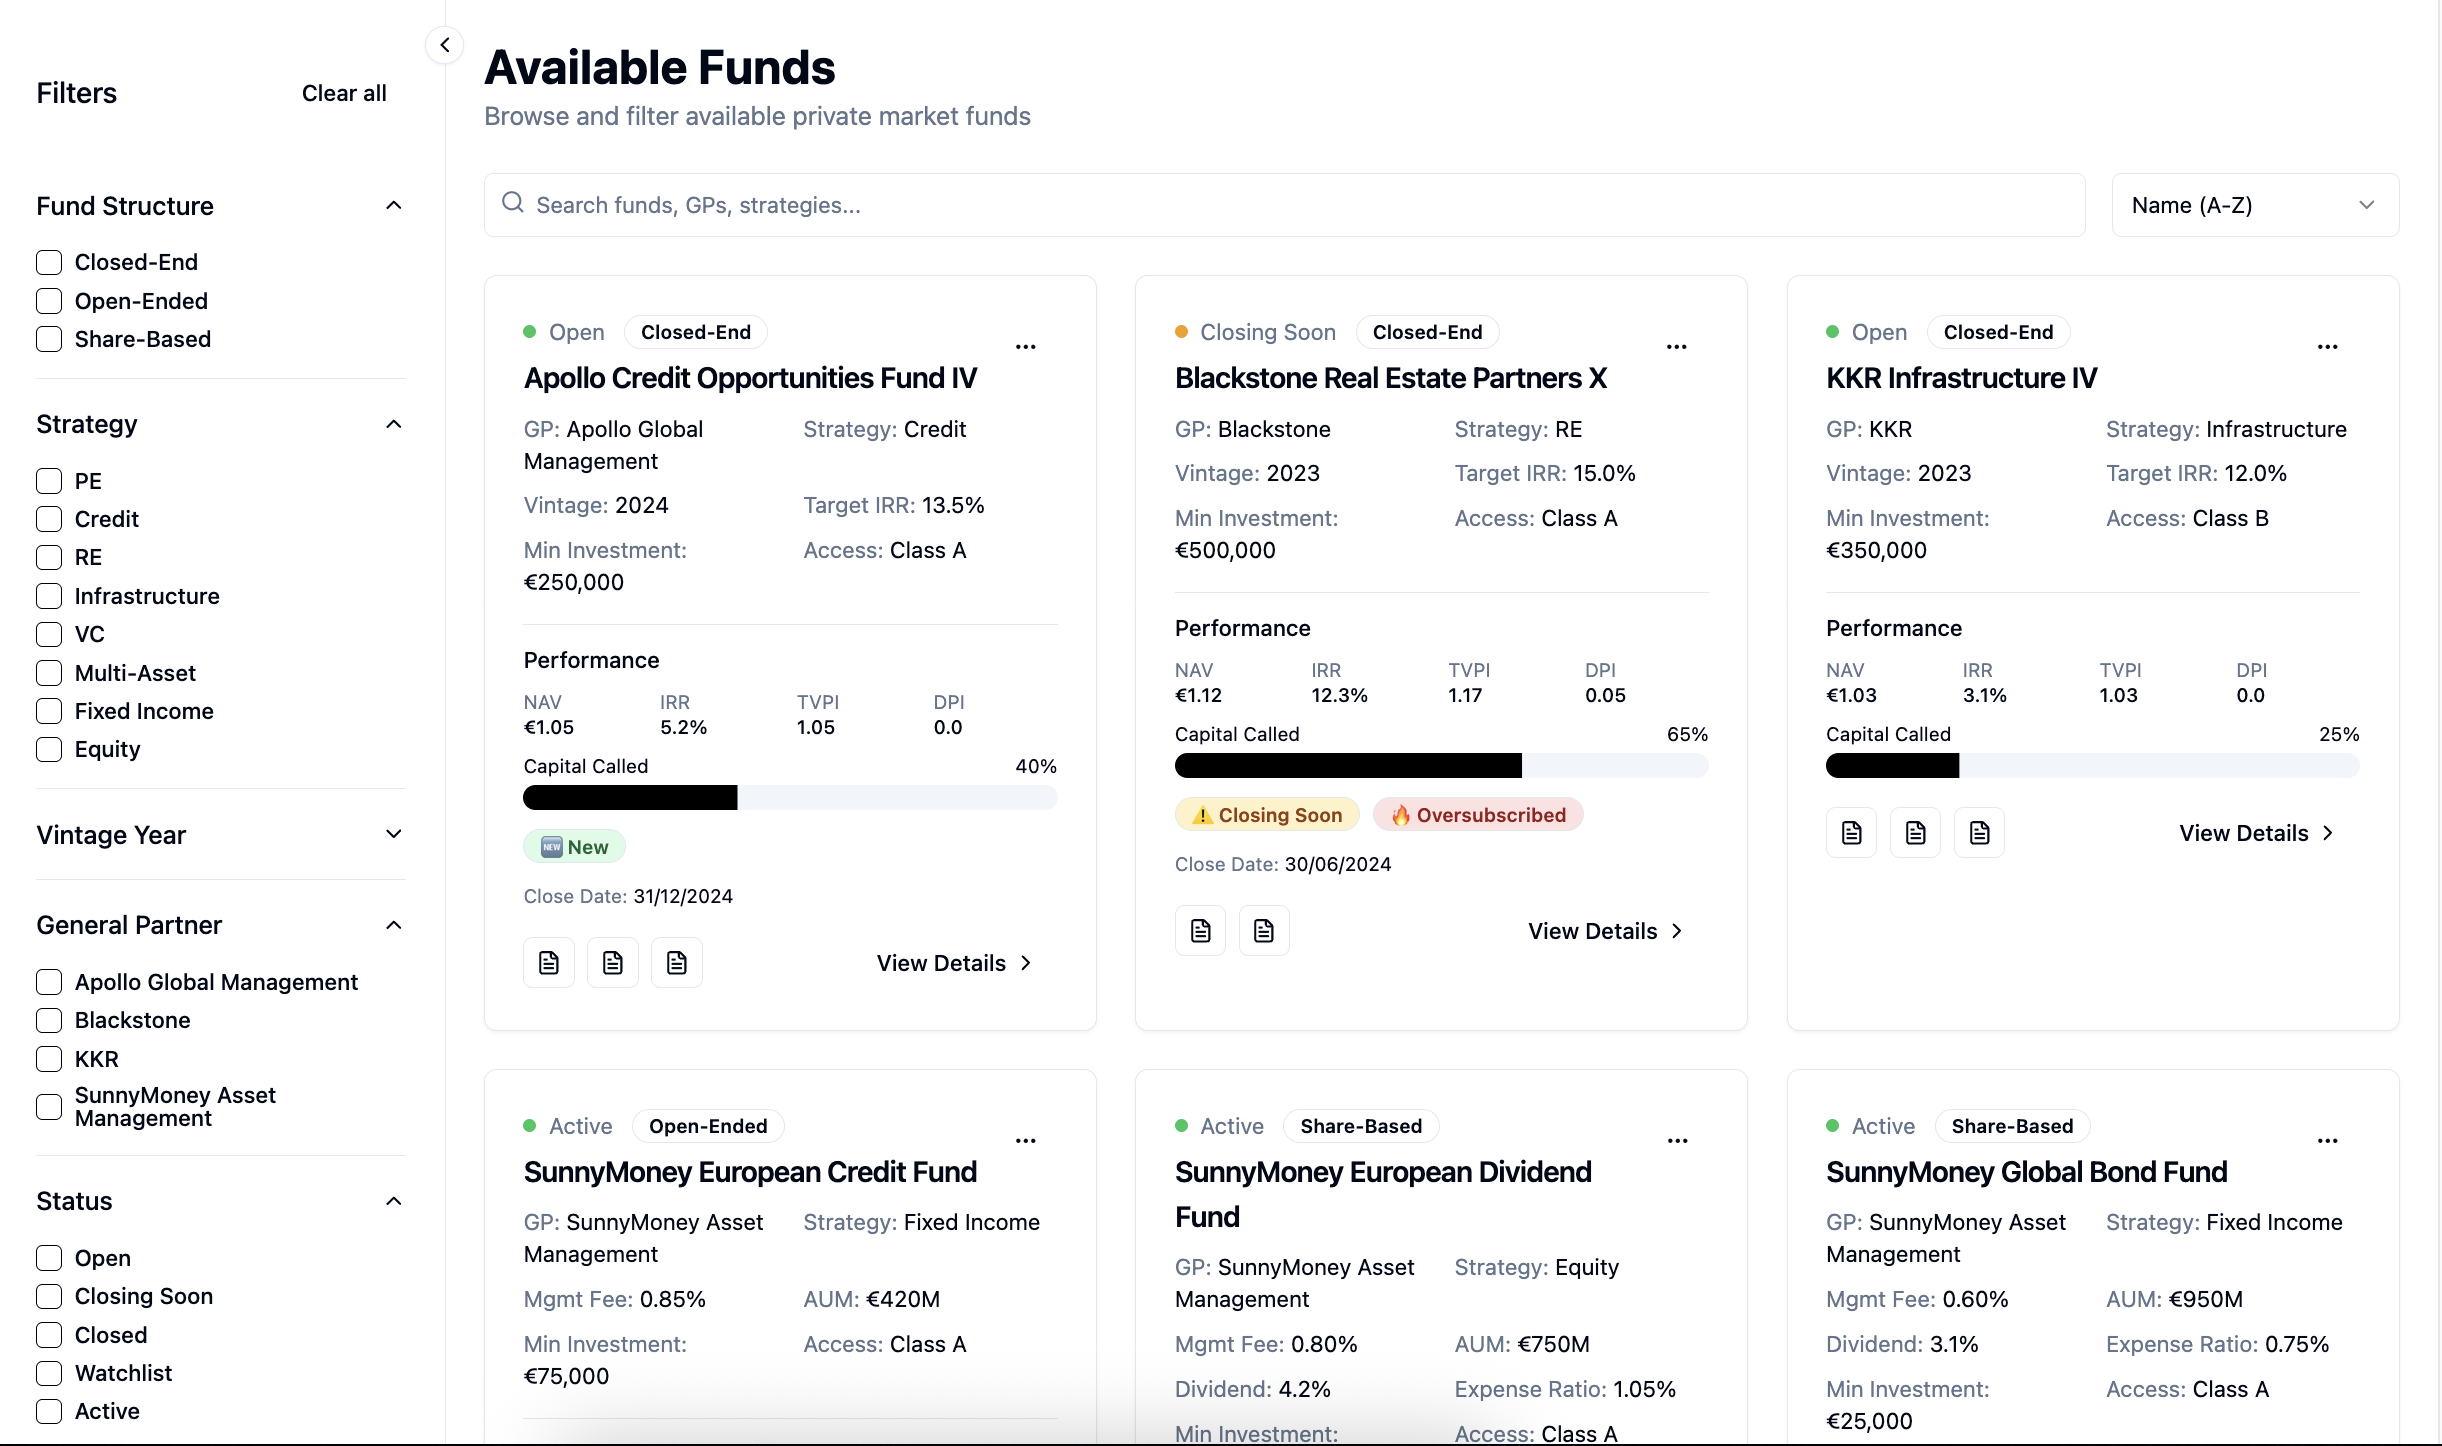
Task: Check the SunnyMoney Asset Management partner filter
Action: coord(49,1107)
